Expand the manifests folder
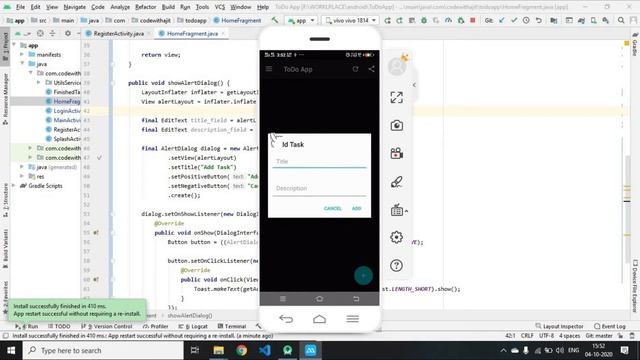The width and height of the screenshot is (640, 360). point(22,54)
